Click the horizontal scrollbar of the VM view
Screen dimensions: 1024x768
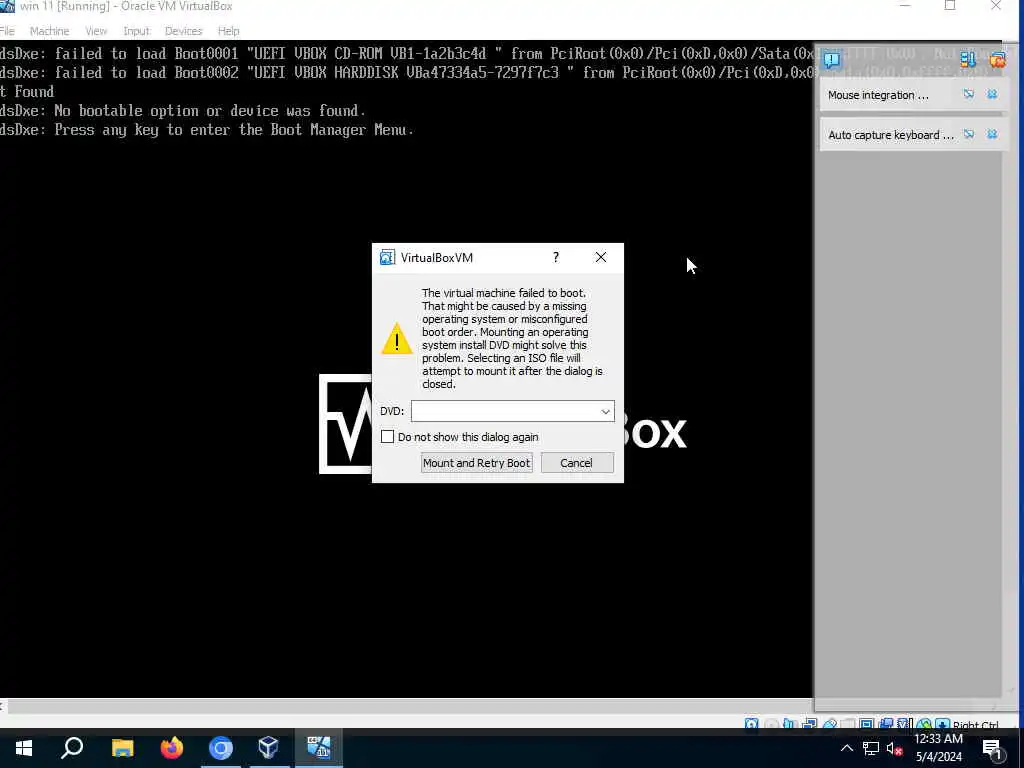[410, 706]
